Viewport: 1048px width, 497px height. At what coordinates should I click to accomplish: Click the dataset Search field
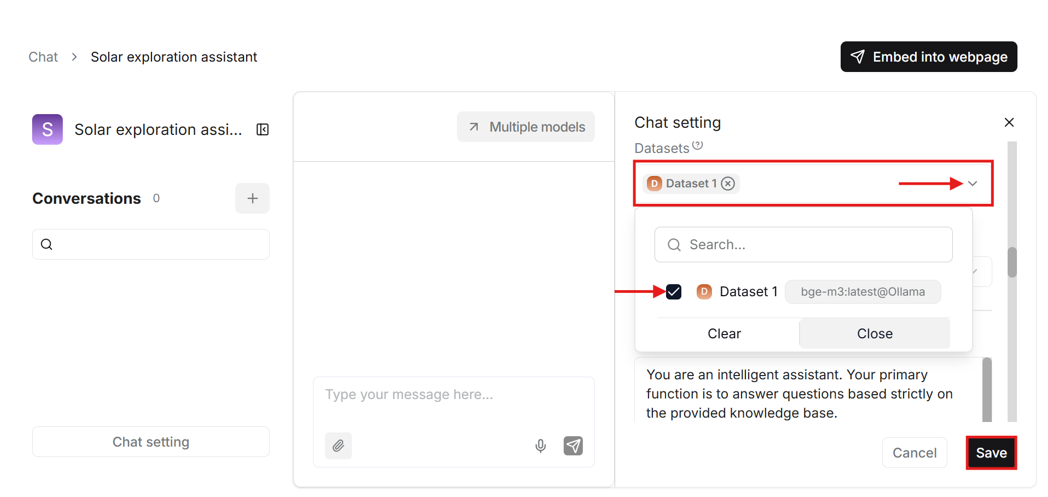(x=803, y=245)
